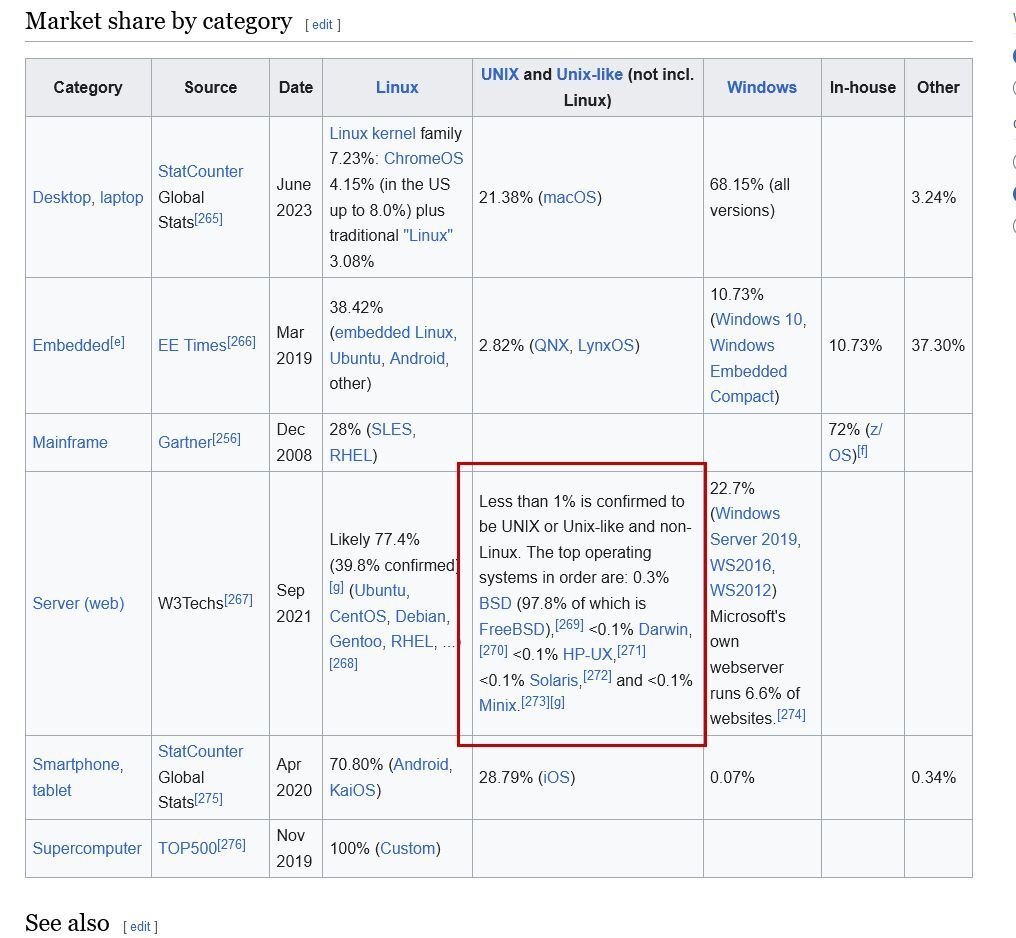The height and width of the screenshot is (938, 1016).
Task: Open Server (web) category link
Action: coord(78,604)
